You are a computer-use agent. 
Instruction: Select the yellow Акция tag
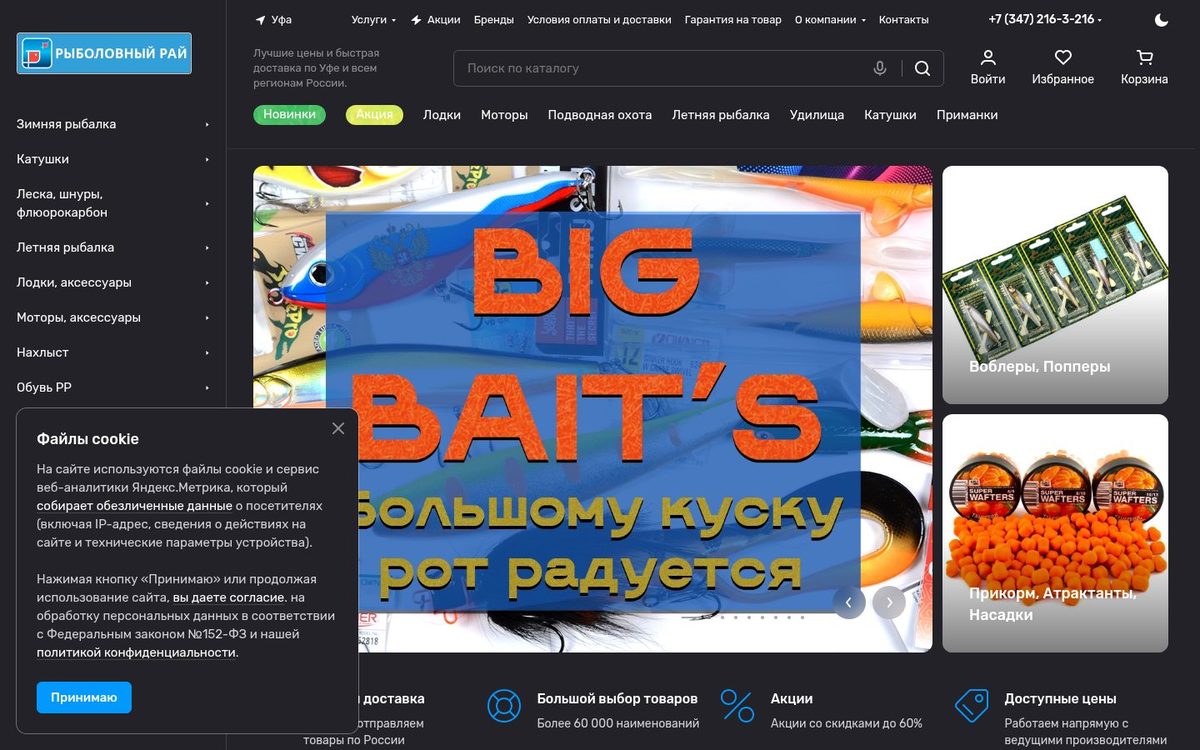pyautogui.click(x=374, y=115)
